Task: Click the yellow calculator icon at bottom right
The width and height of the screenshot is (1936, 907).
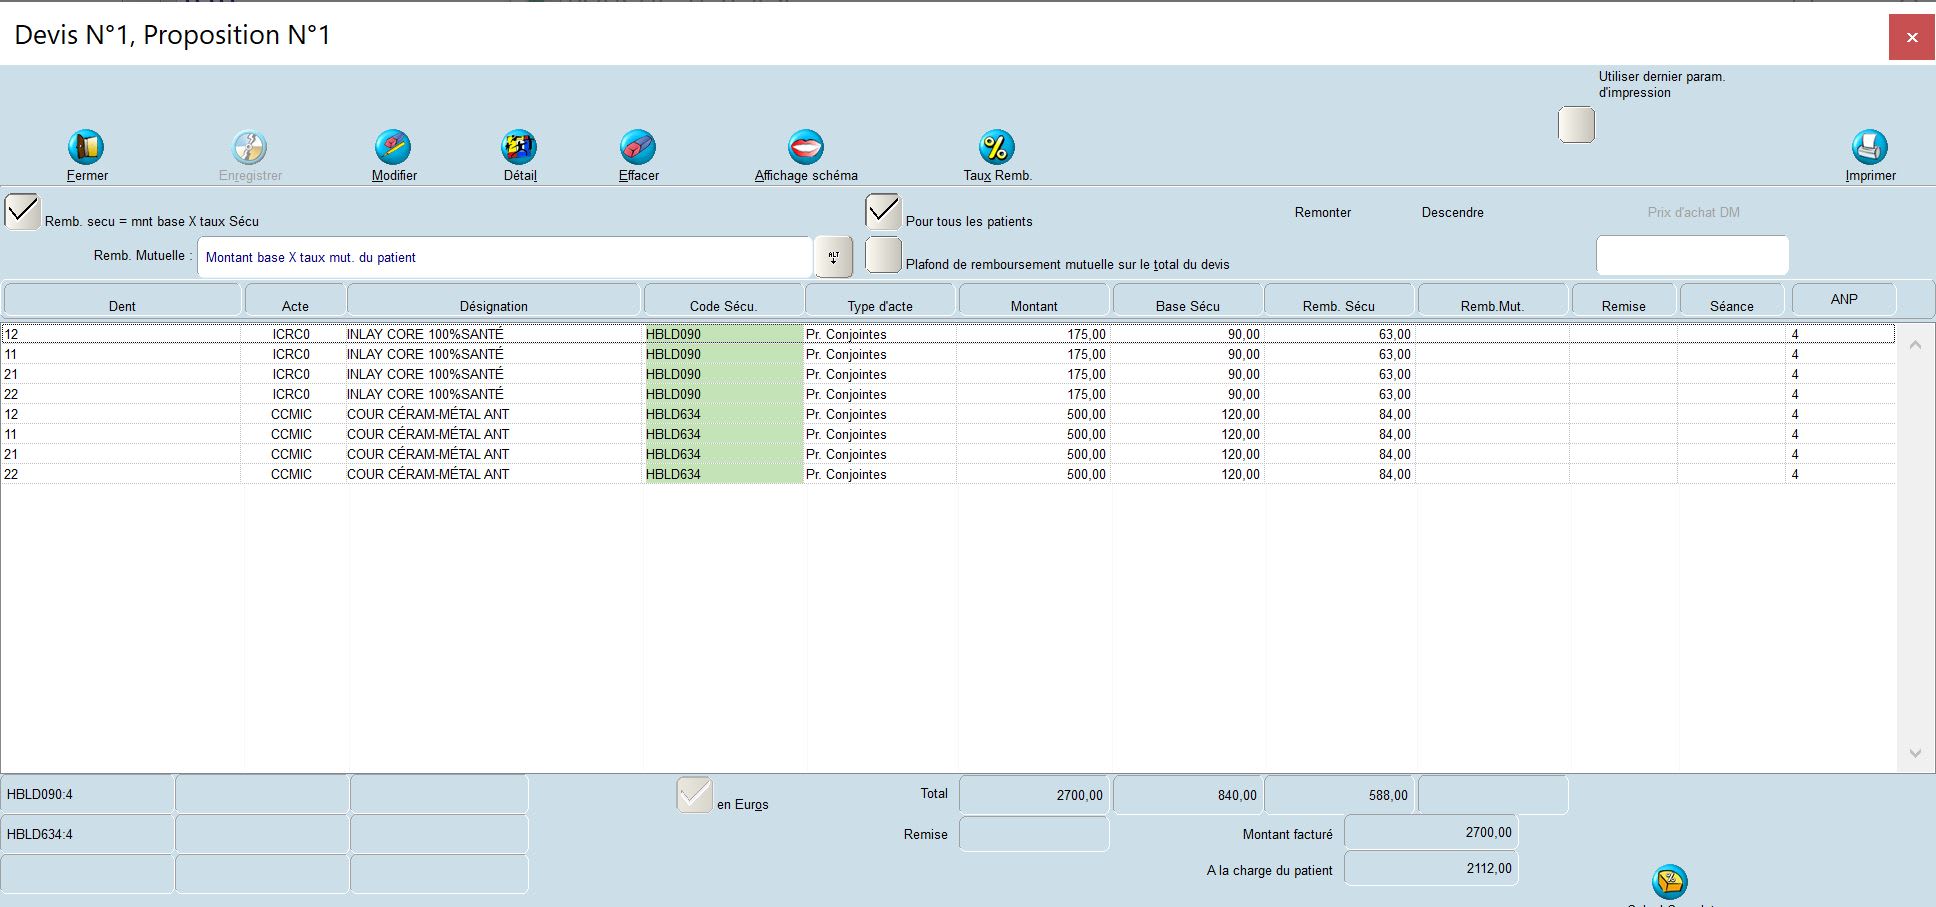Action: coord(1670,882)
